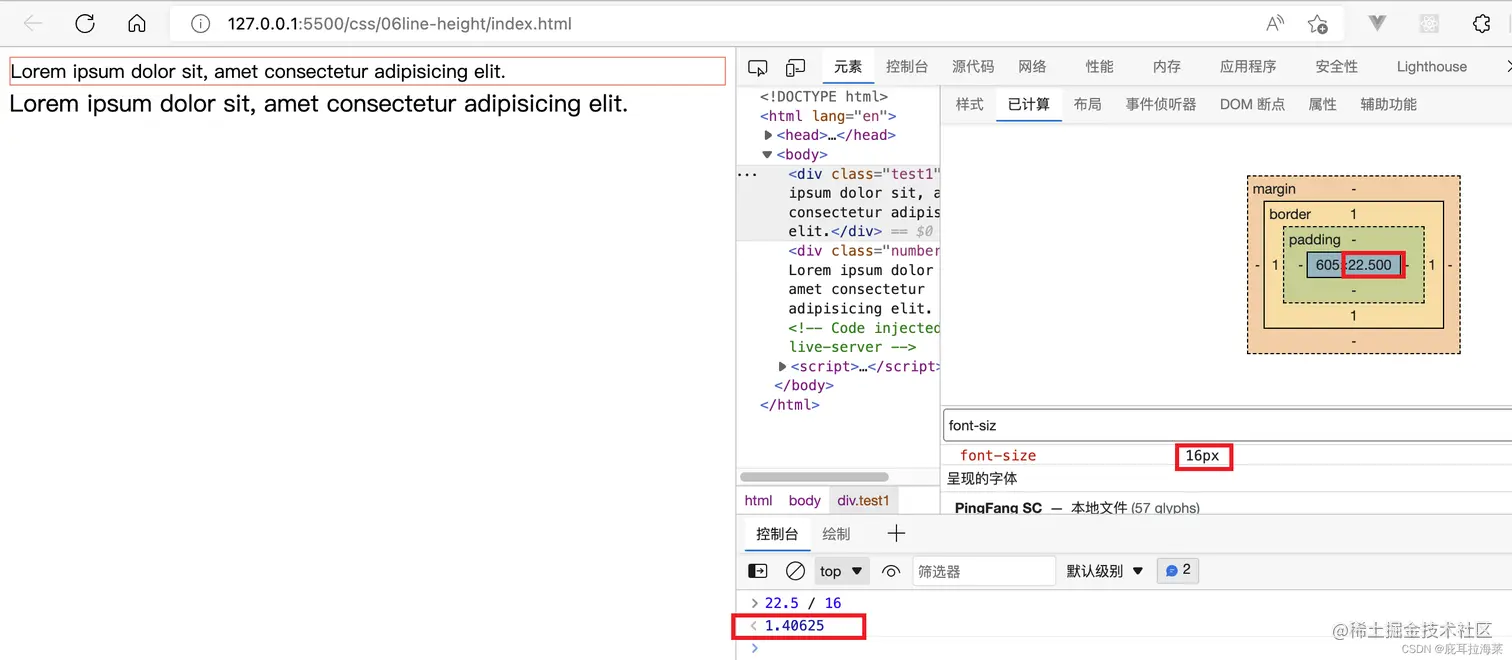Create live expression with the eye icon

891,571
